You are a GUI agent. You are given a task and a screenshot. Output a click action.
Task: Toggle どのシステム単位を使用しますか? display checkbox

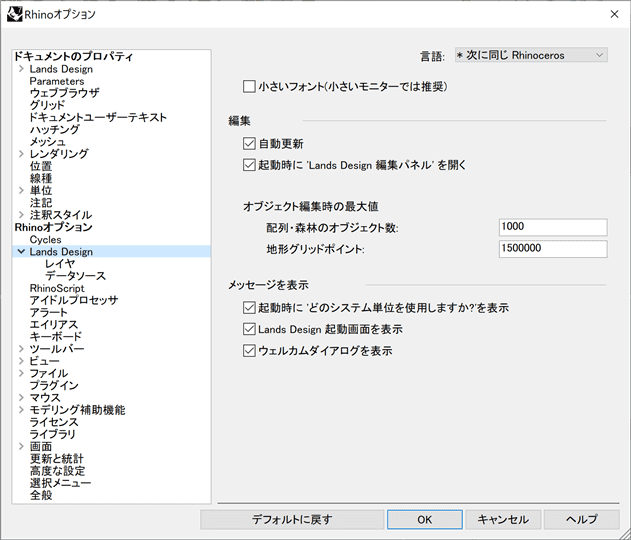[x=249, y=308]
